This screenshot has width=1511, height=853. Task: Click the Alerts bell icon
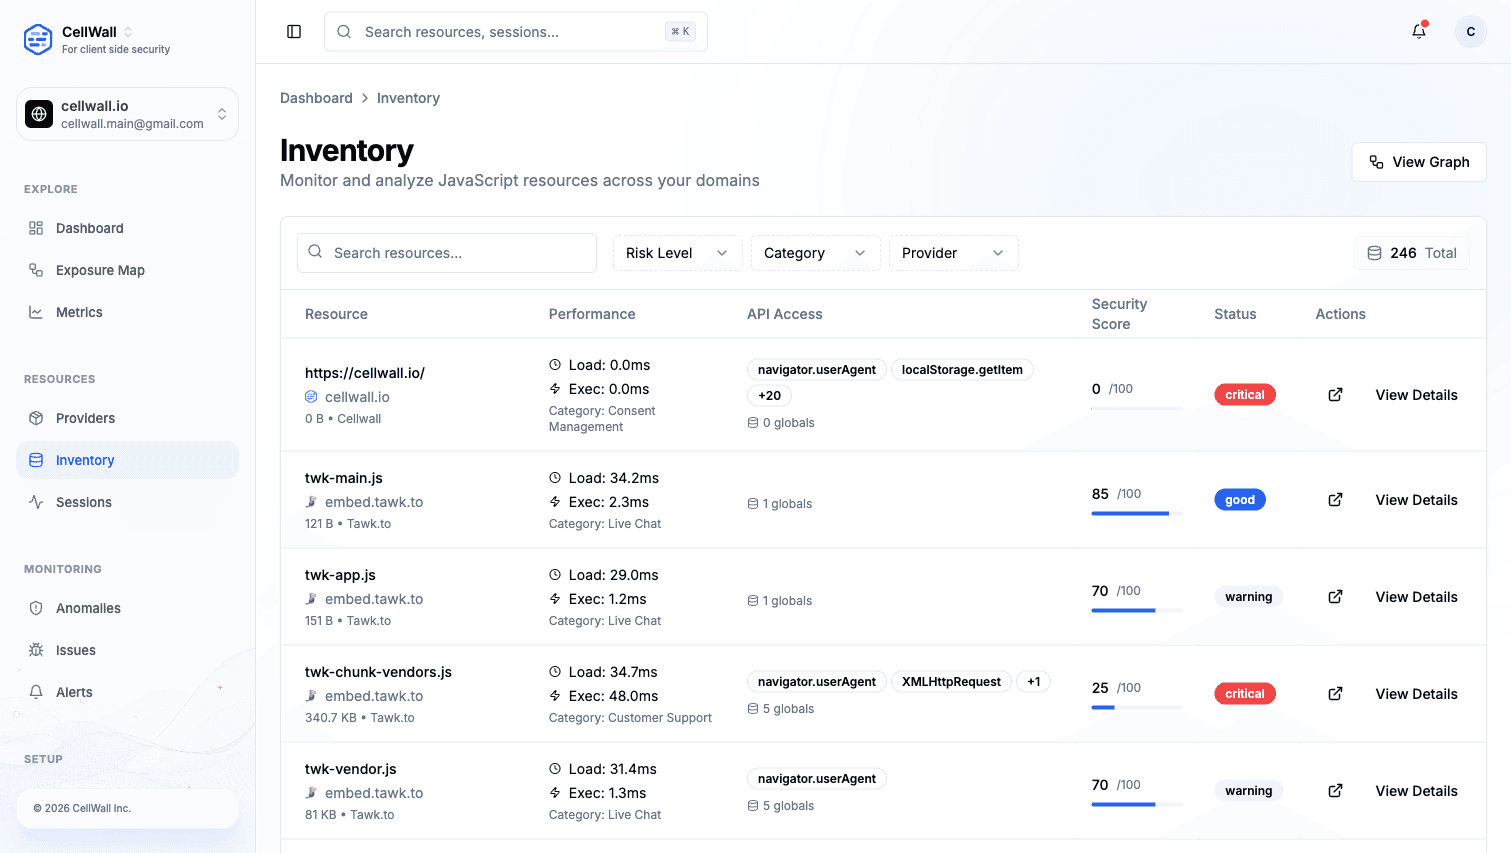point(36,692)
